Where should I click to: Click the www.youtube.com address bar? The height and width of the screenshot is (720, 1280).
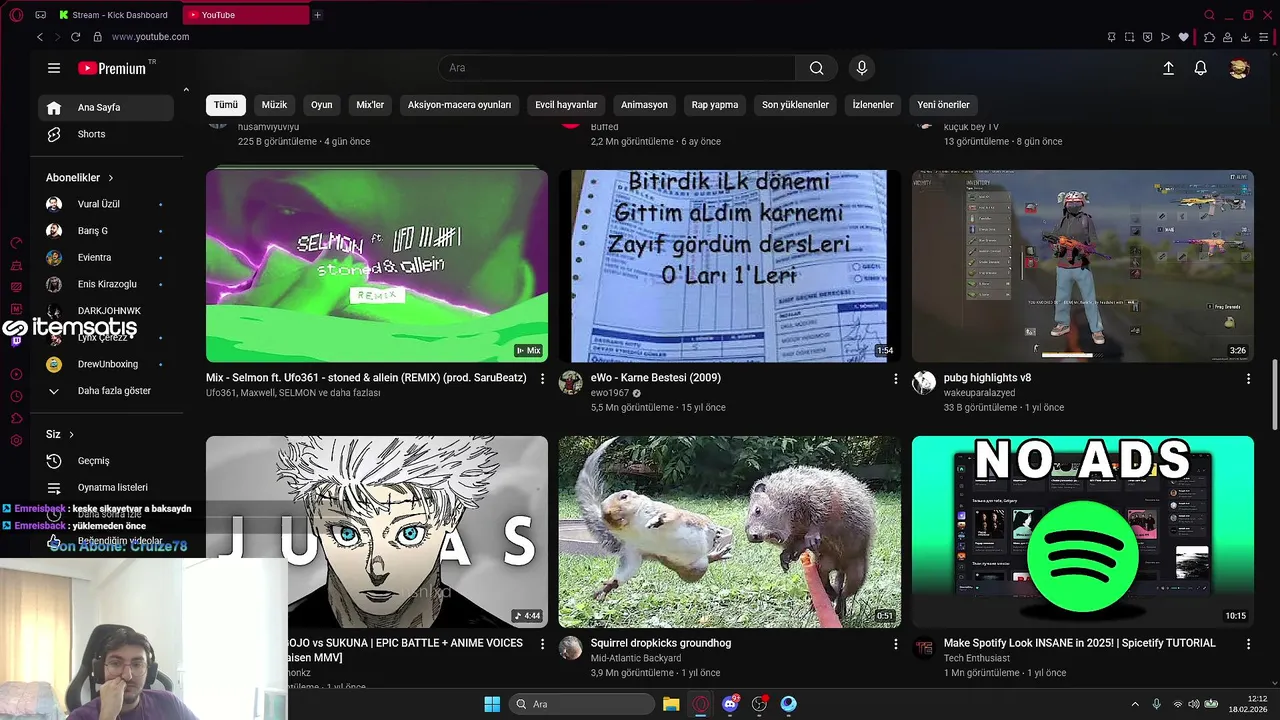150,37
